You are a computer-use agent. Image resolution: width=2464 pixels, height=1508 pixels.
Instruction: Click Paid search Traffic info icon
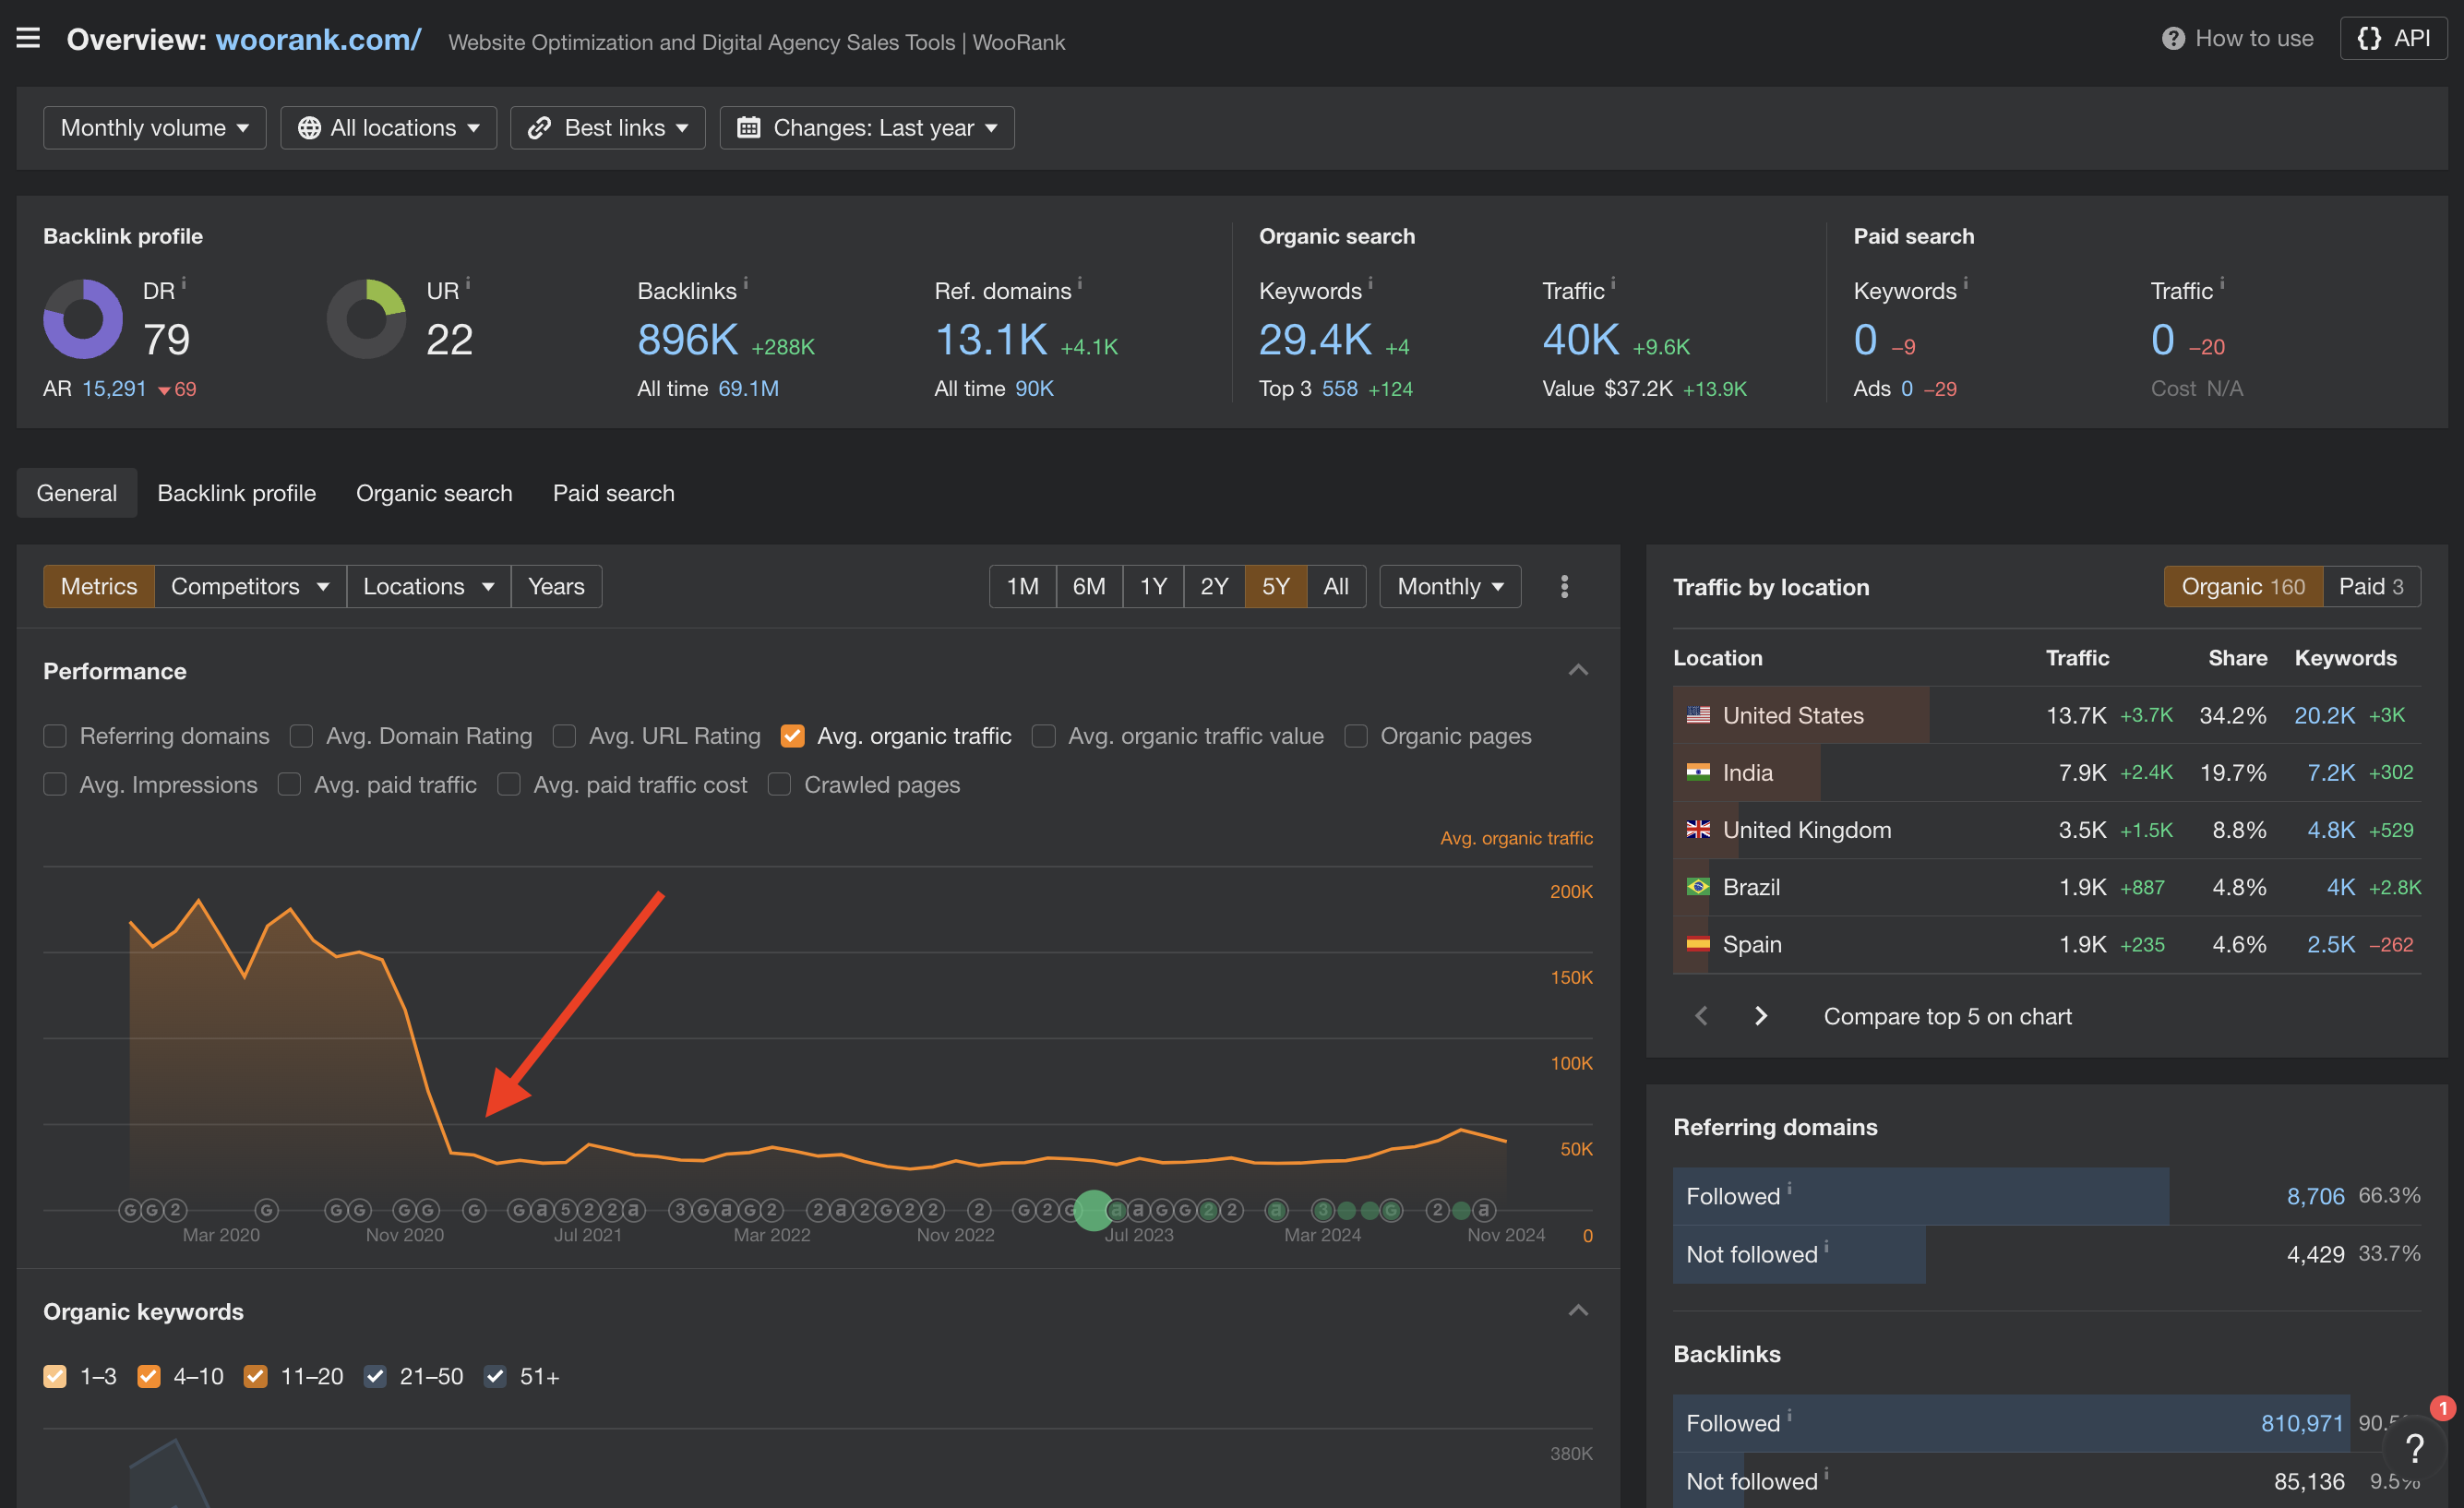[2222, 283]
